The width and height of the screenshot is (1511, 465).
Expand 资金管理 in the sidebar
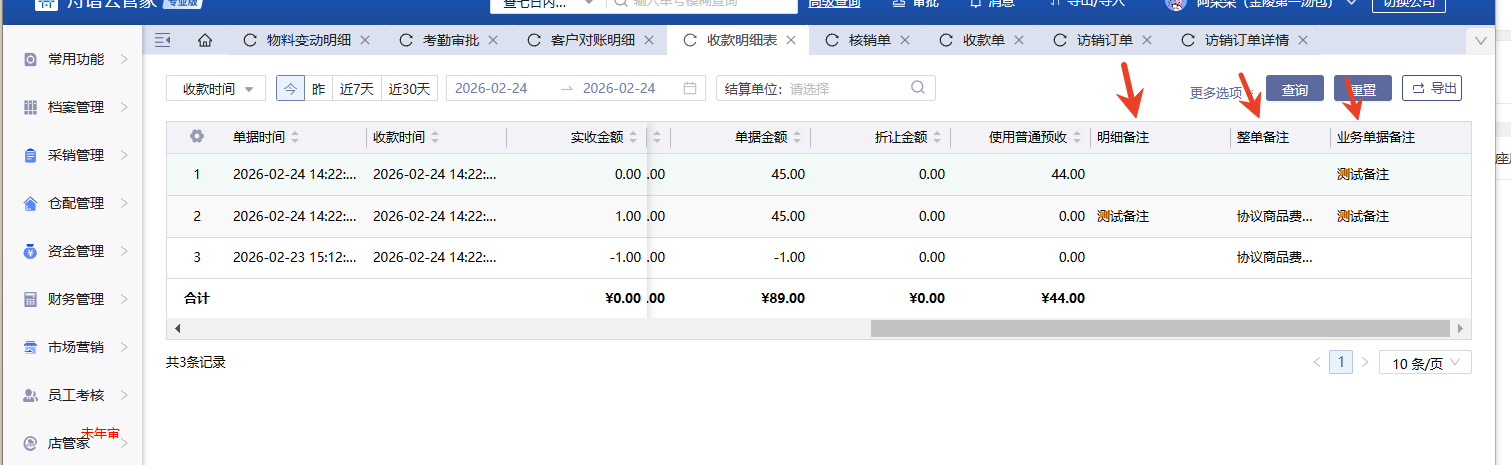[x=76, y=251]
